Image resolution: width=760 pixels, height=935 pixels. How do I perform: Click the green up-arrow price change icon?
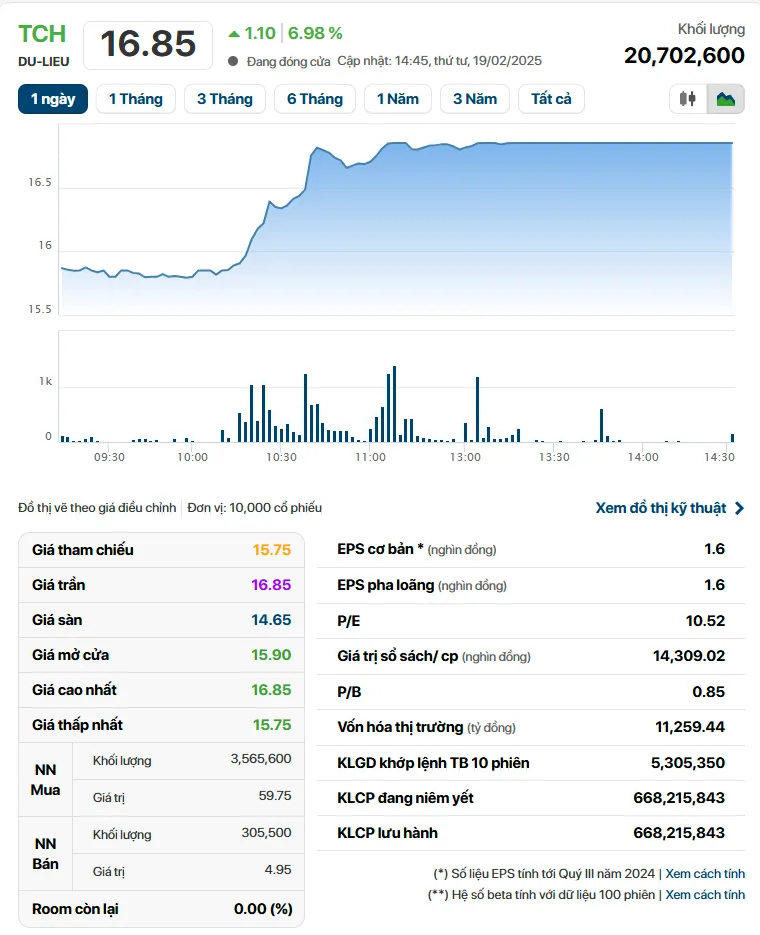click(234, 34)
